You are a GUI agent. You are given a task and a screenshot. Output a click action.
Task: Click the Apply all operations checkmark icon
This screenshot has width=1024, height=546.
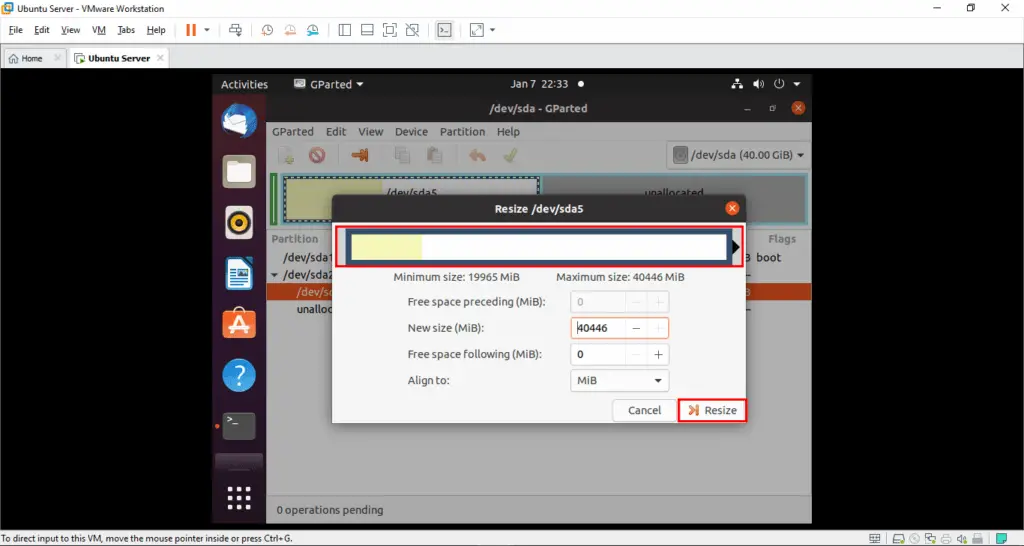511,155
